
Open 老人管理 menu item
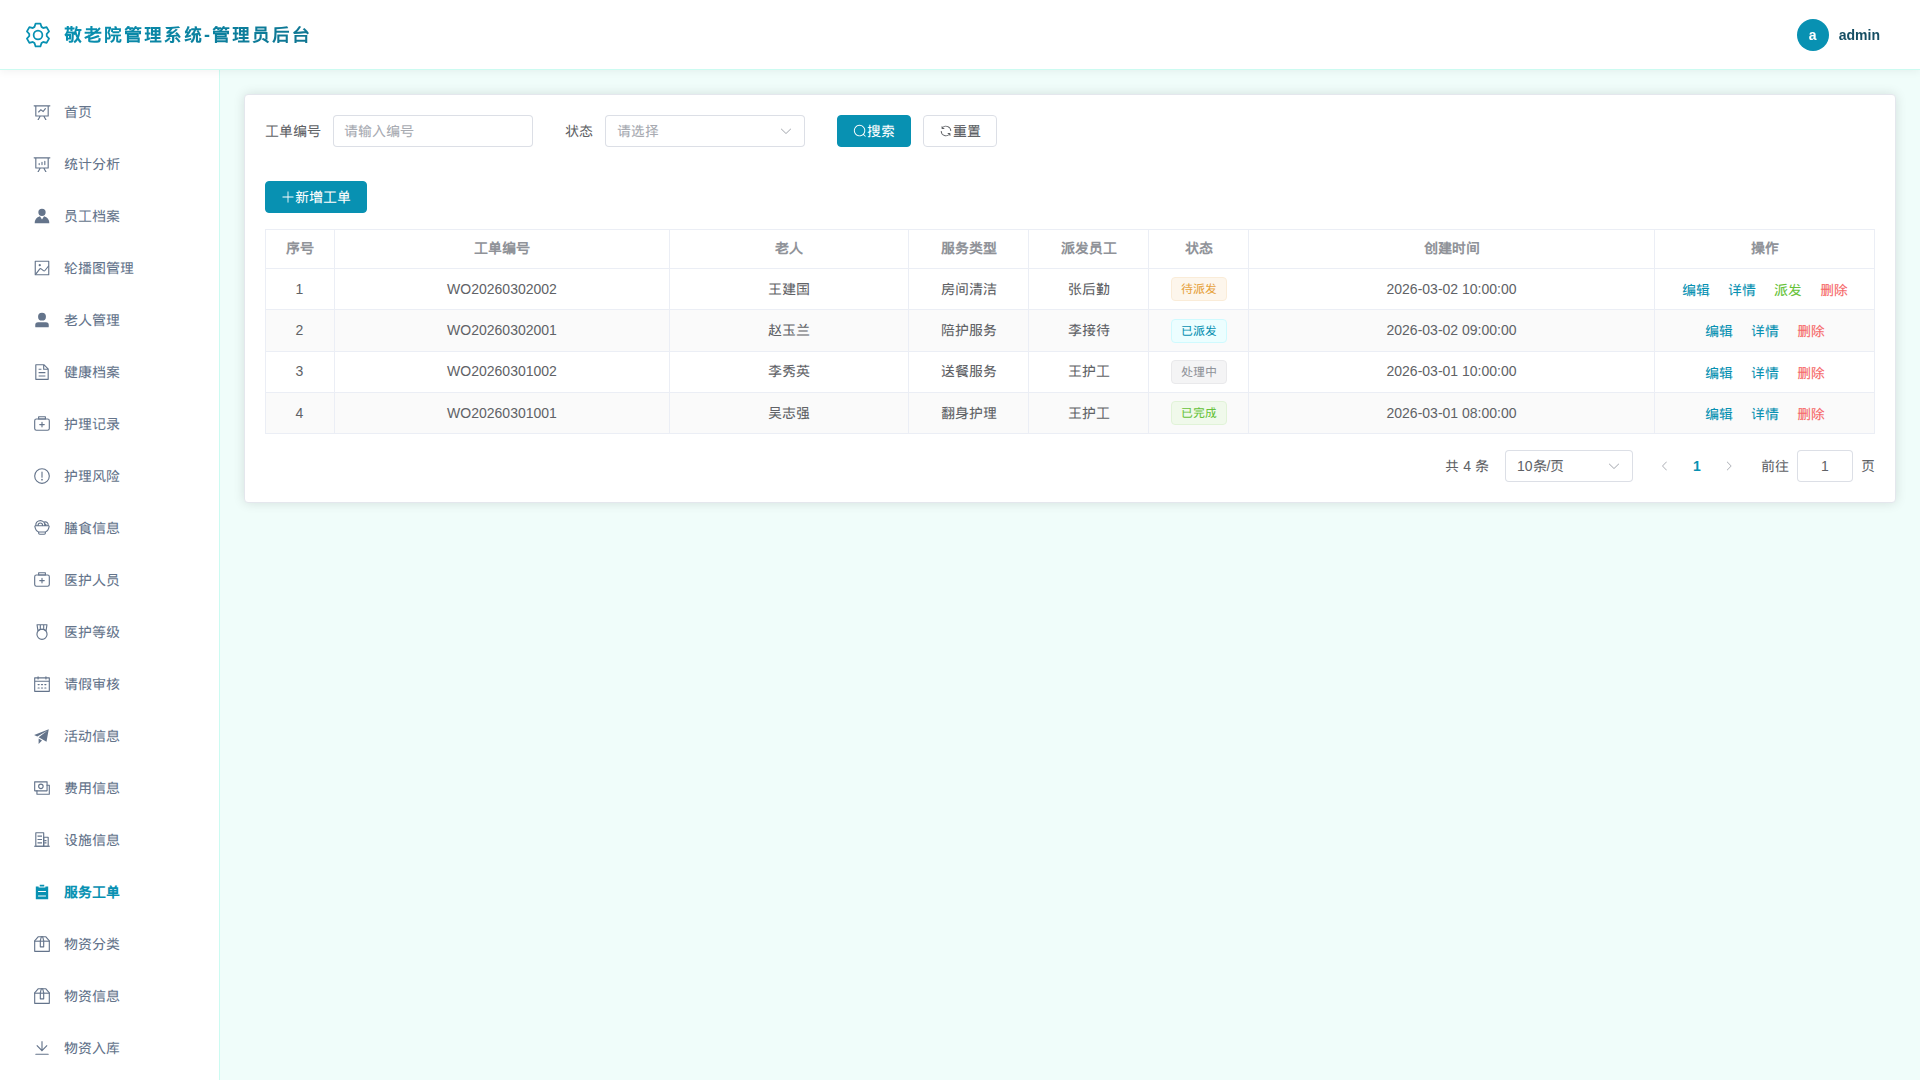tap(110, 320)
